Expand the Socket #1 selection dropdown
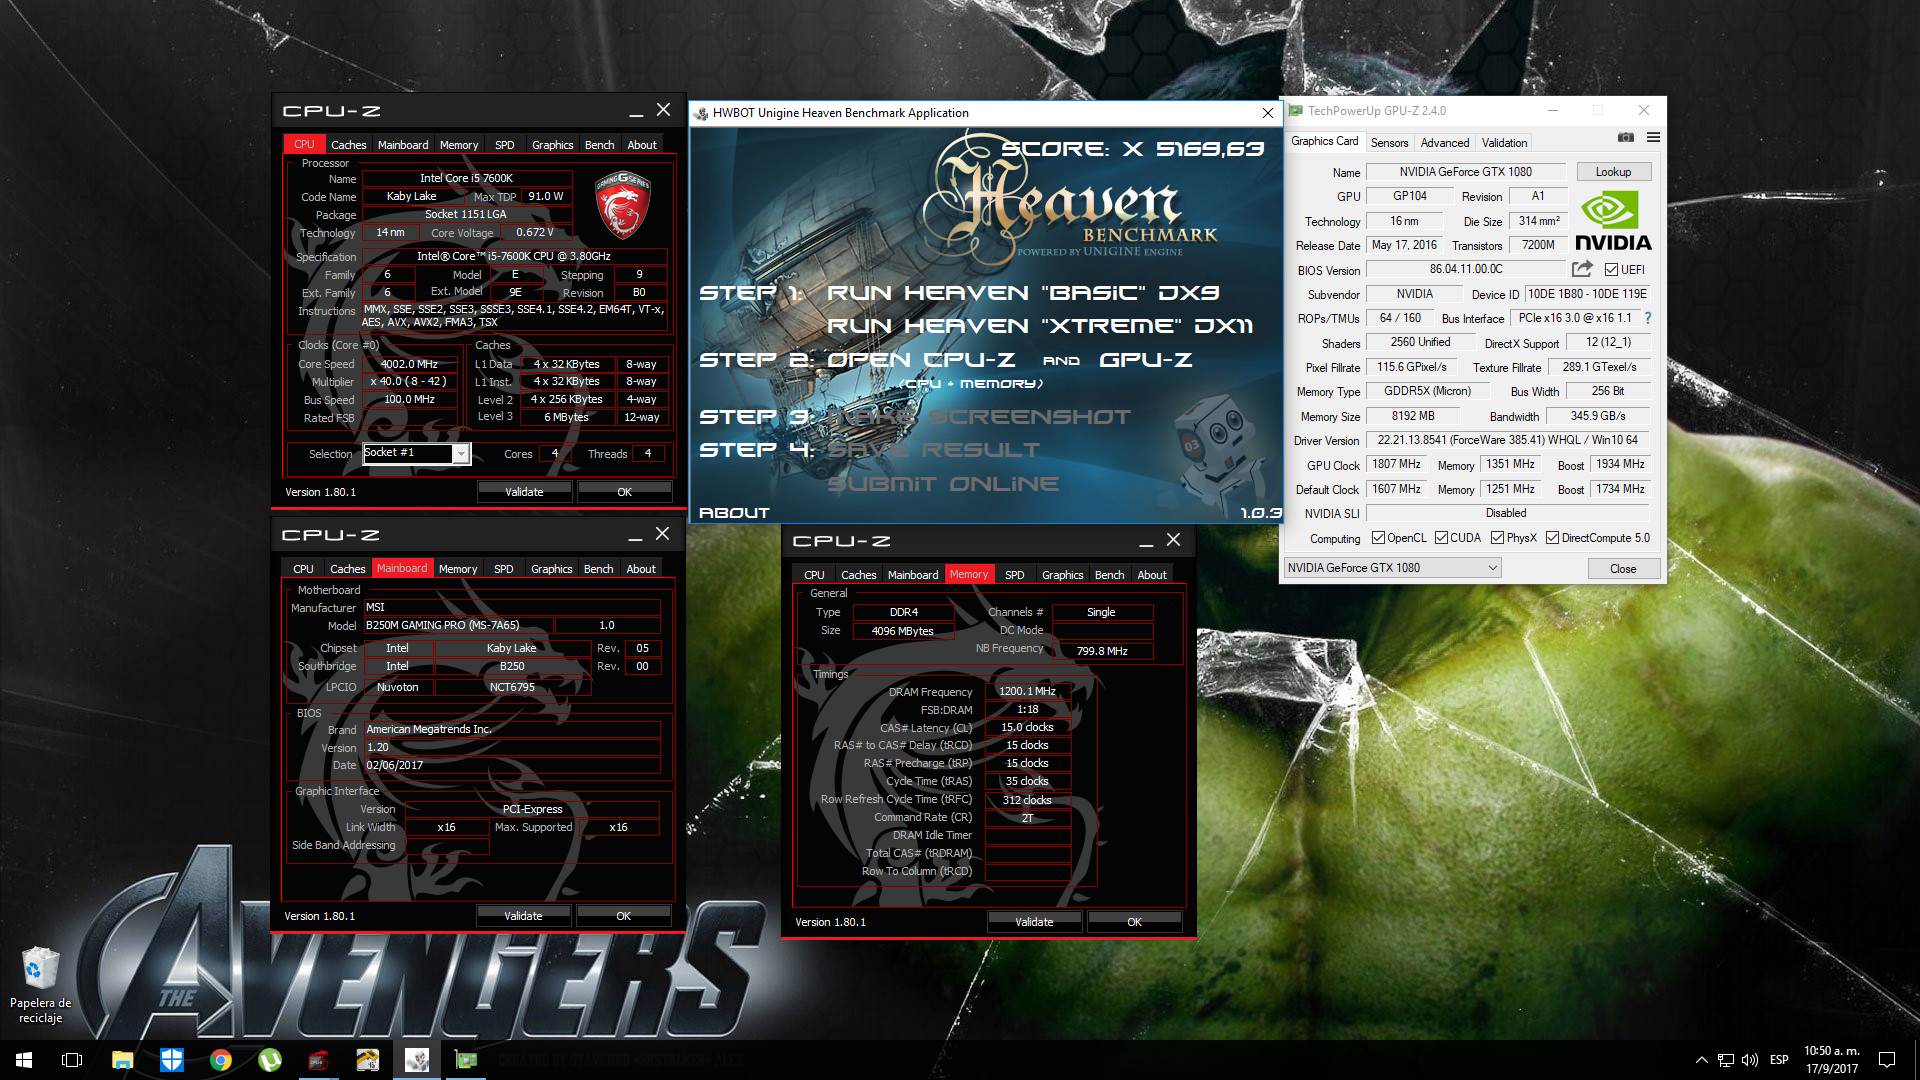 pyautogui.click(x=461, y=454)
